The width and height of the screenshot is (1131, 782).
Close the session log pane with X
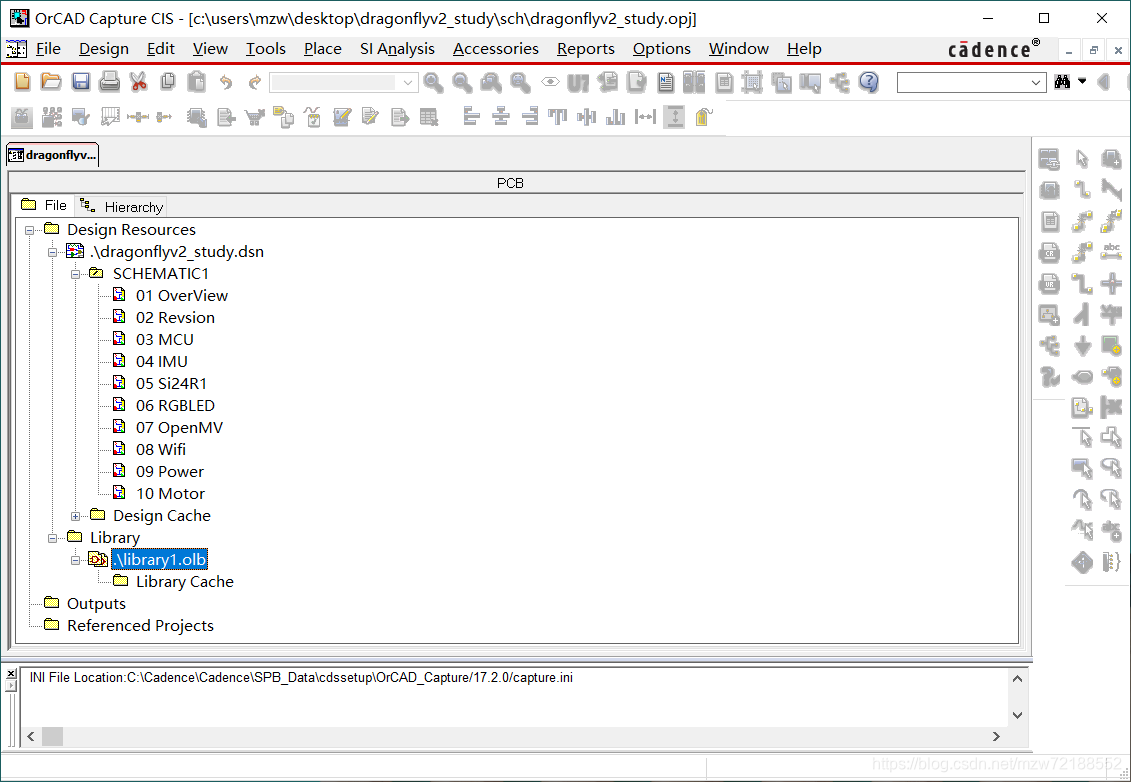point(11,674)
